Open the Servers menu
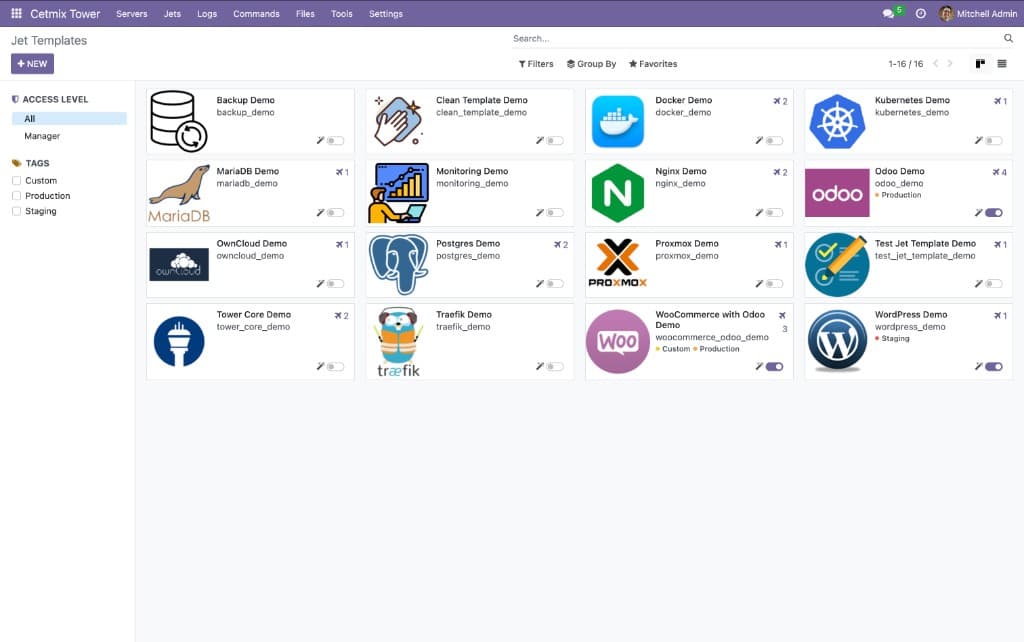1024x642 pixels. coord(131,14)
